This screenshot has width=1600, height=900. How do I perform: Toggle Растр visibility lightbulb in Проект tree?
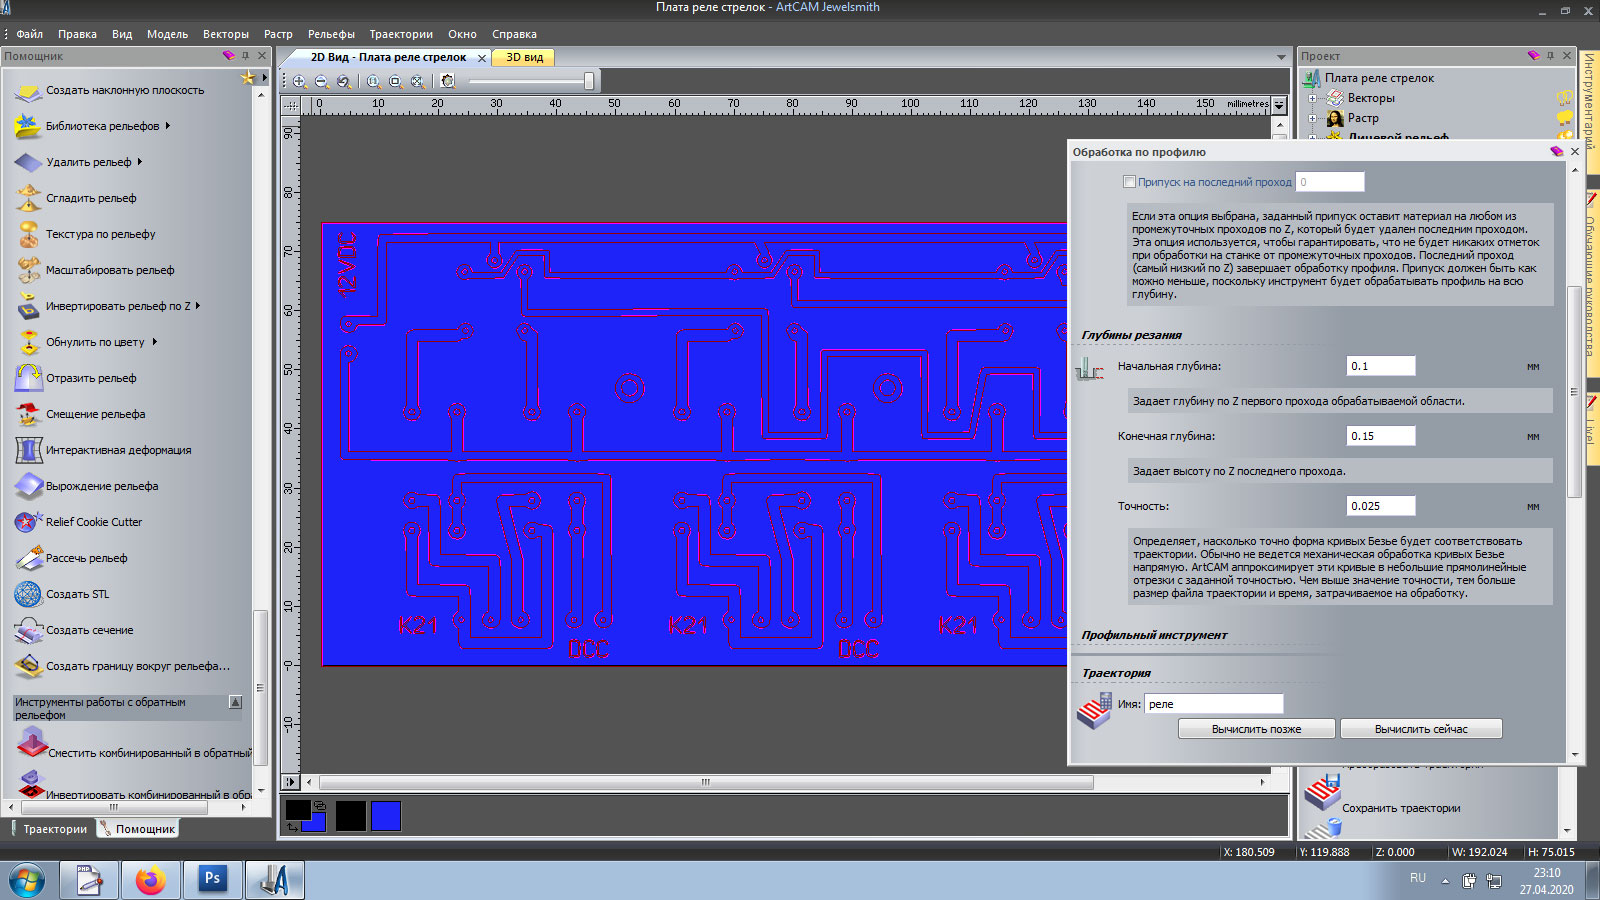pos(1565,118)
